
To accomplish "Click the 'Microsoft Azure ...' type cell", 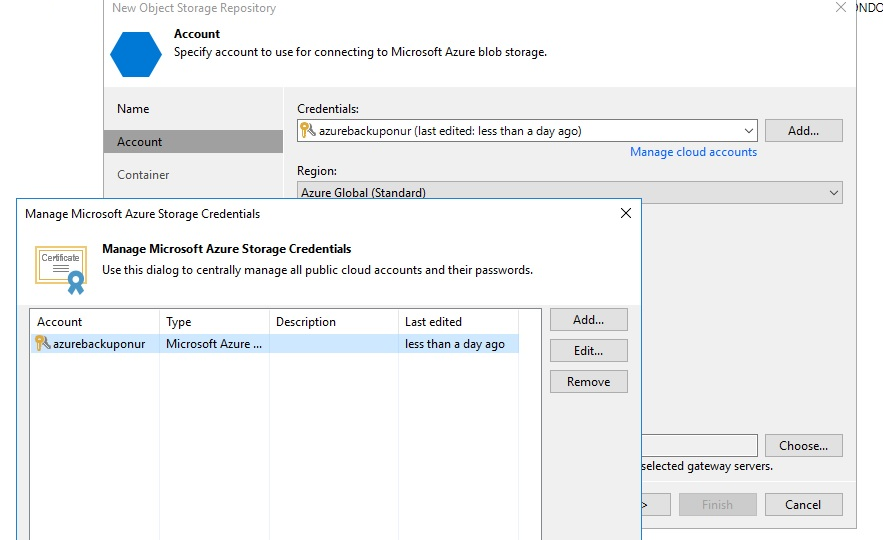I will (x=214, y=343).
